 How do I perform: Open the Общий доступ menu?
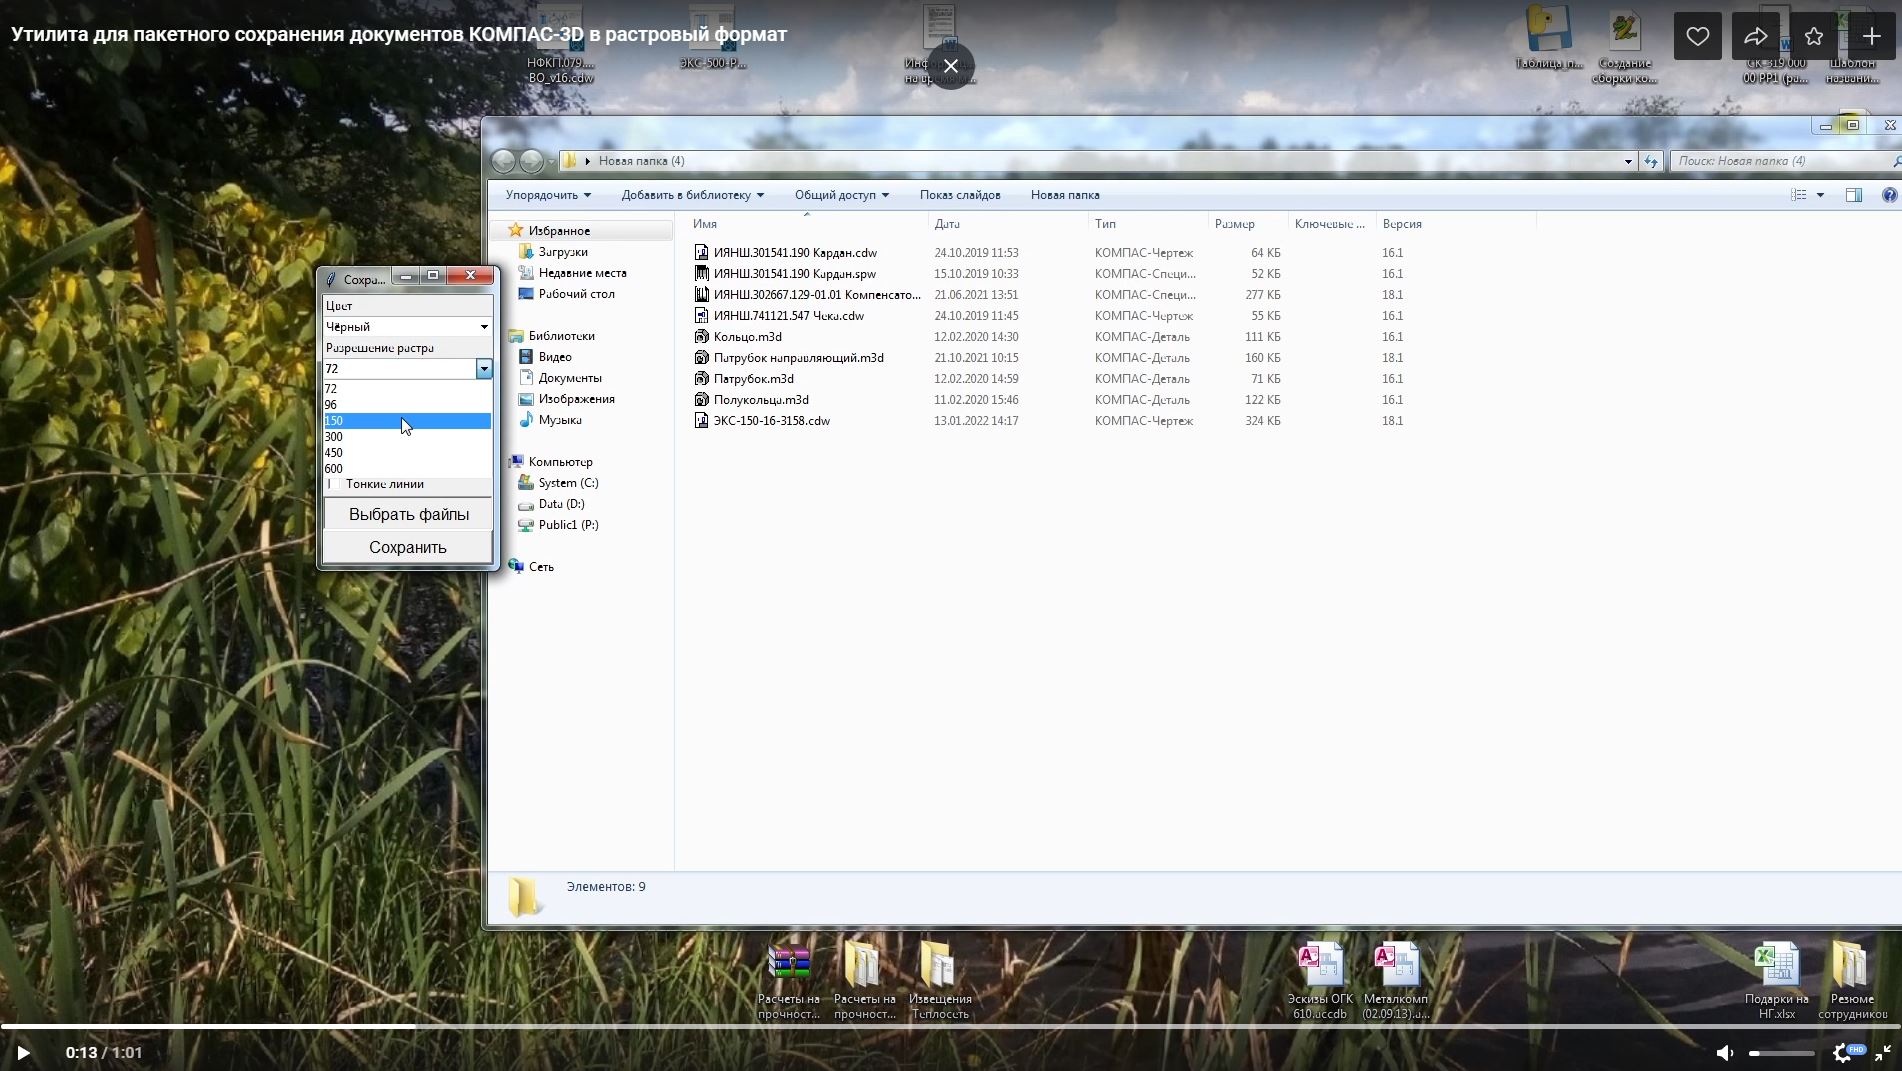[x=841, y=195]
